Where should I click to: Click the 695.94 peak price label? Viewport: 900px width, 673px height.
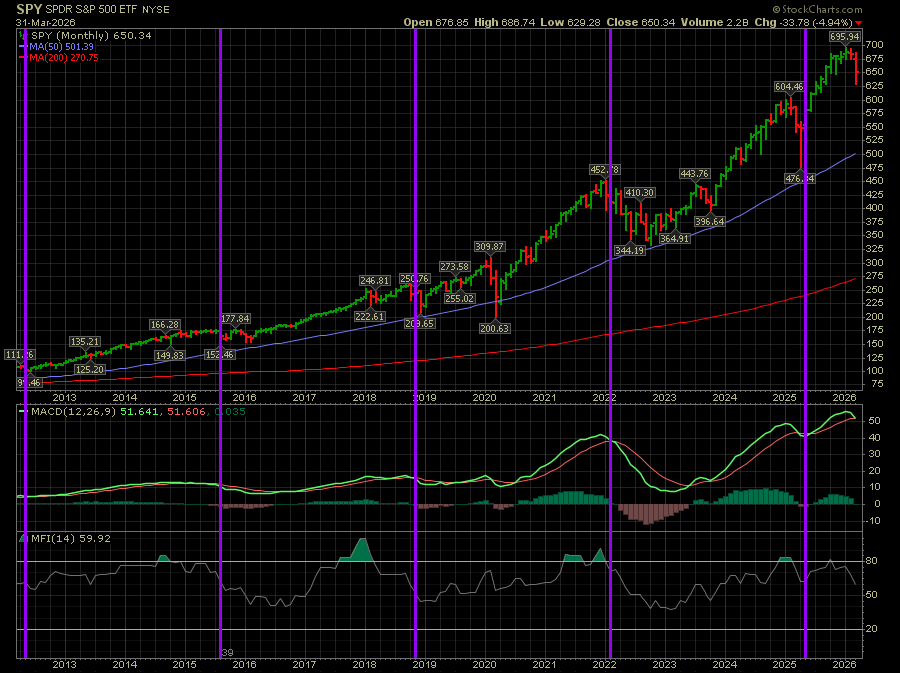[x=845, y=36]
